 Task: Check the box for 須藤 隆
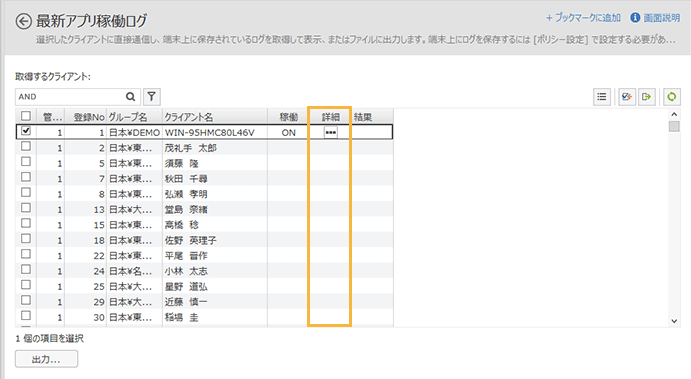(x=26, y=161)
